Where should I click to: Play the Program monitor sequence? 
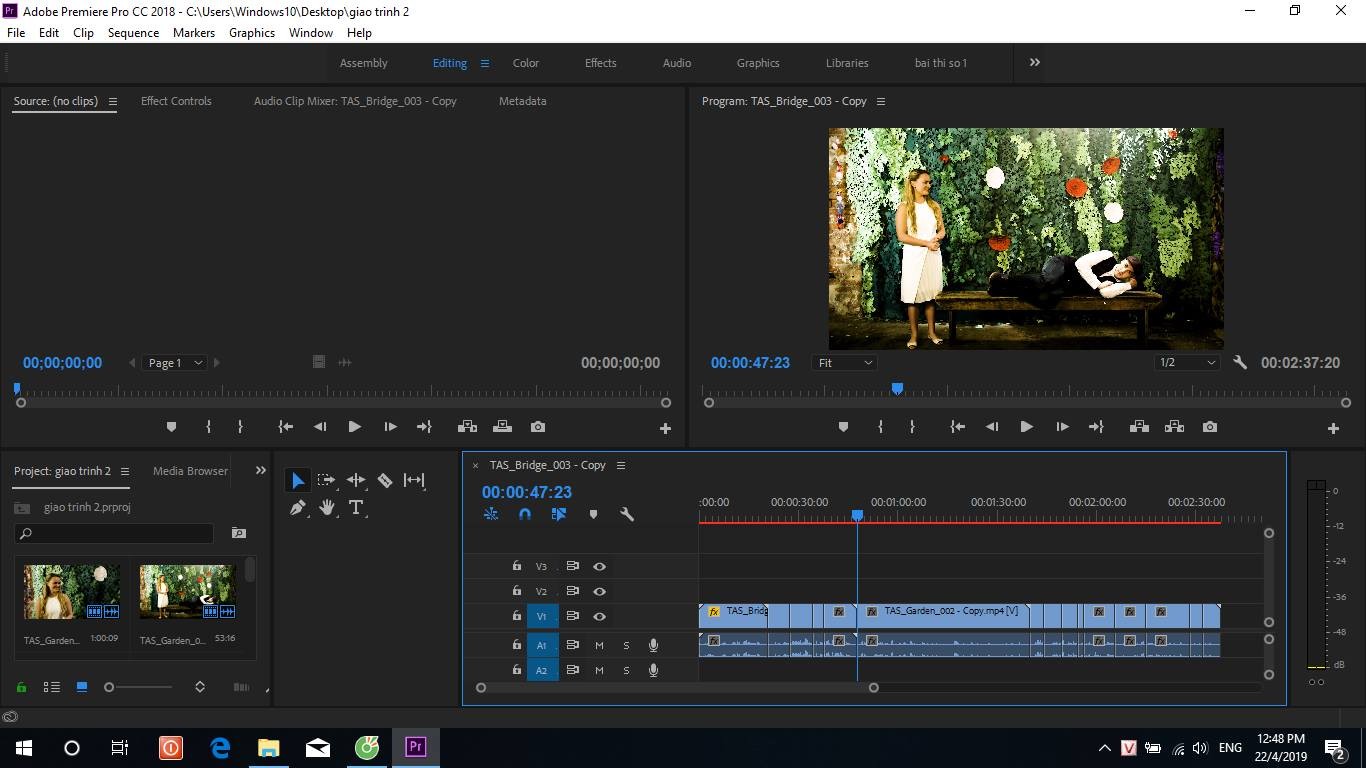[x=1026, y=427]
